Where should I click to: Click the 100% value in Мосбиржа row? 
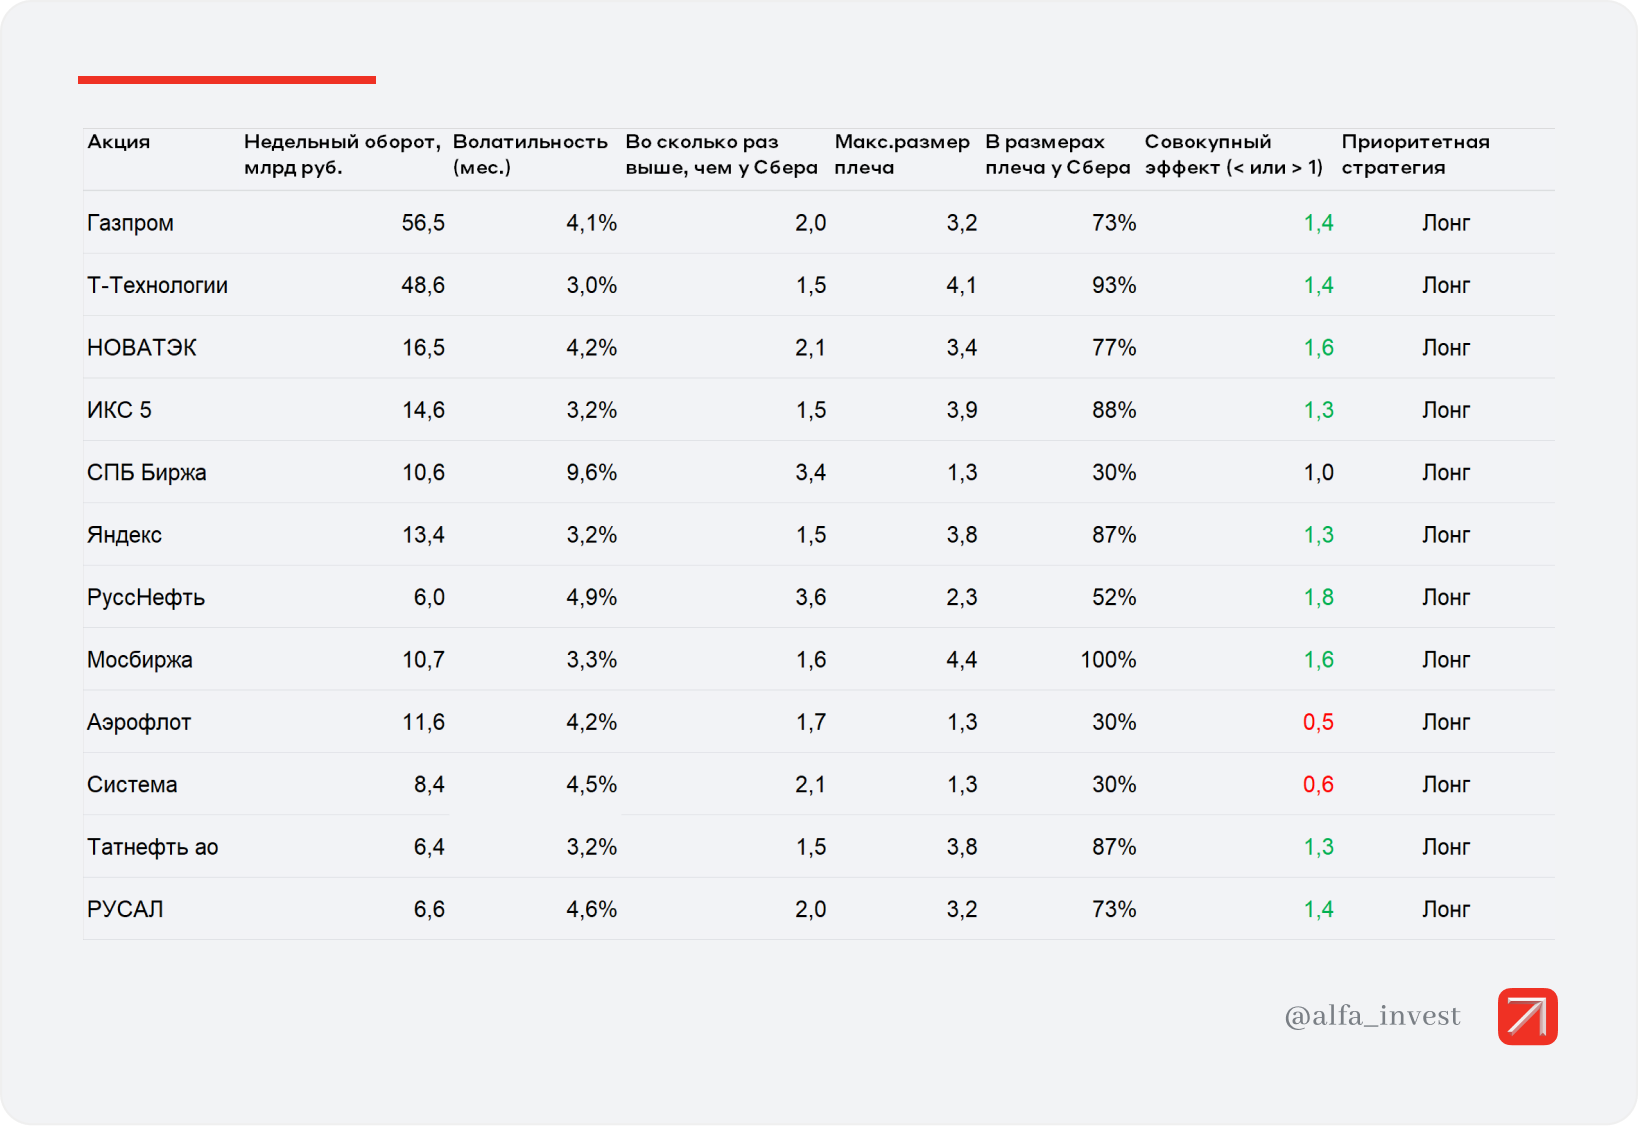pos(1108,660)
